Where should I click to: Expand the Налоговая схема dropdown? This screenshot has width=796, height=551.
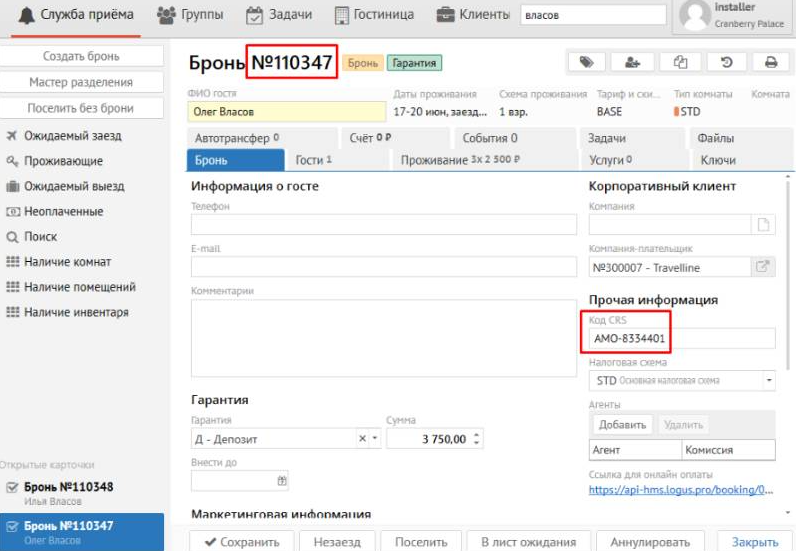pos(768,381)
